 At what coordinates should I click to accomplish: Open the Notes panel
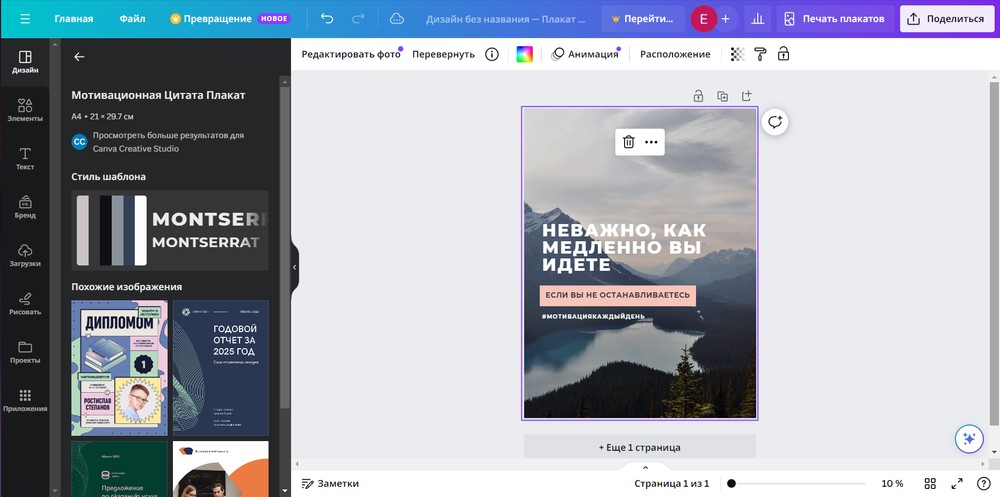(330, 484)
